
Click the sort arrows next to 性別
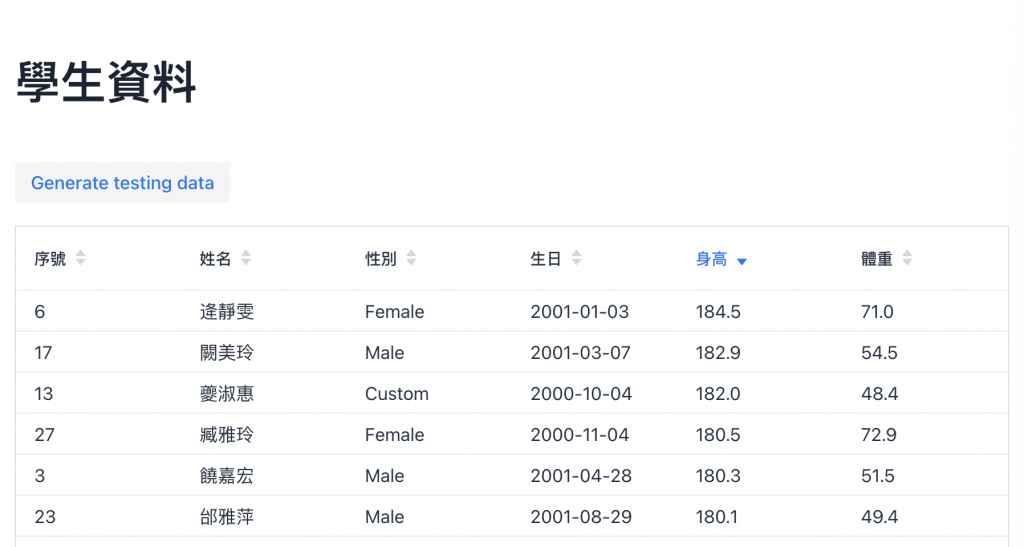pyautogui.click(x=411, y=259)
